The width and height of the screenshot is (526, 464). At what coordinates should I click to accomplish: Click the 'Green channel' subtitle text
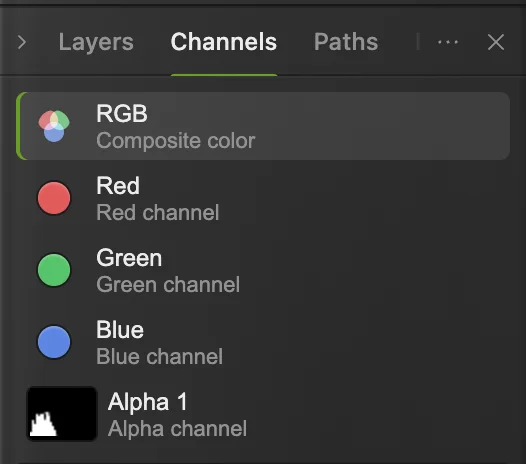click(x=168, y=285)
